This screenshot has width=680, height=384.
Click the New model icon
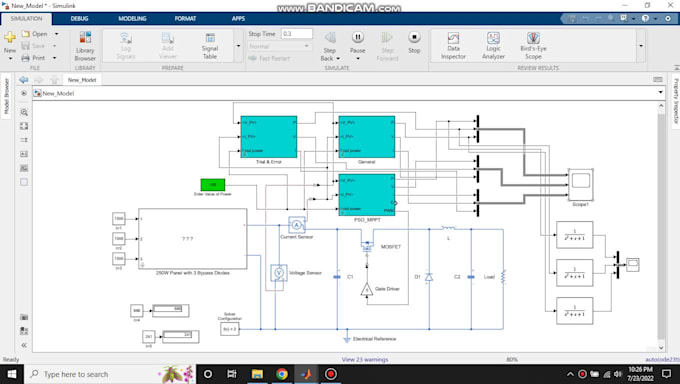10,37
